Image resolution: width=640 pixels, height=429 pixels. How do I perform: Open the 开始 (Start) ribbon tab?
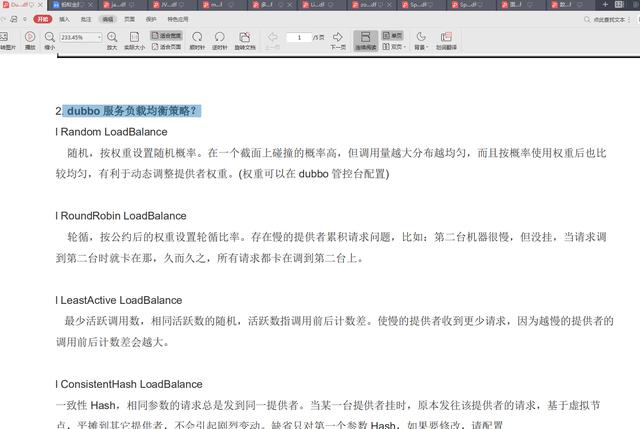coord(43,19)
